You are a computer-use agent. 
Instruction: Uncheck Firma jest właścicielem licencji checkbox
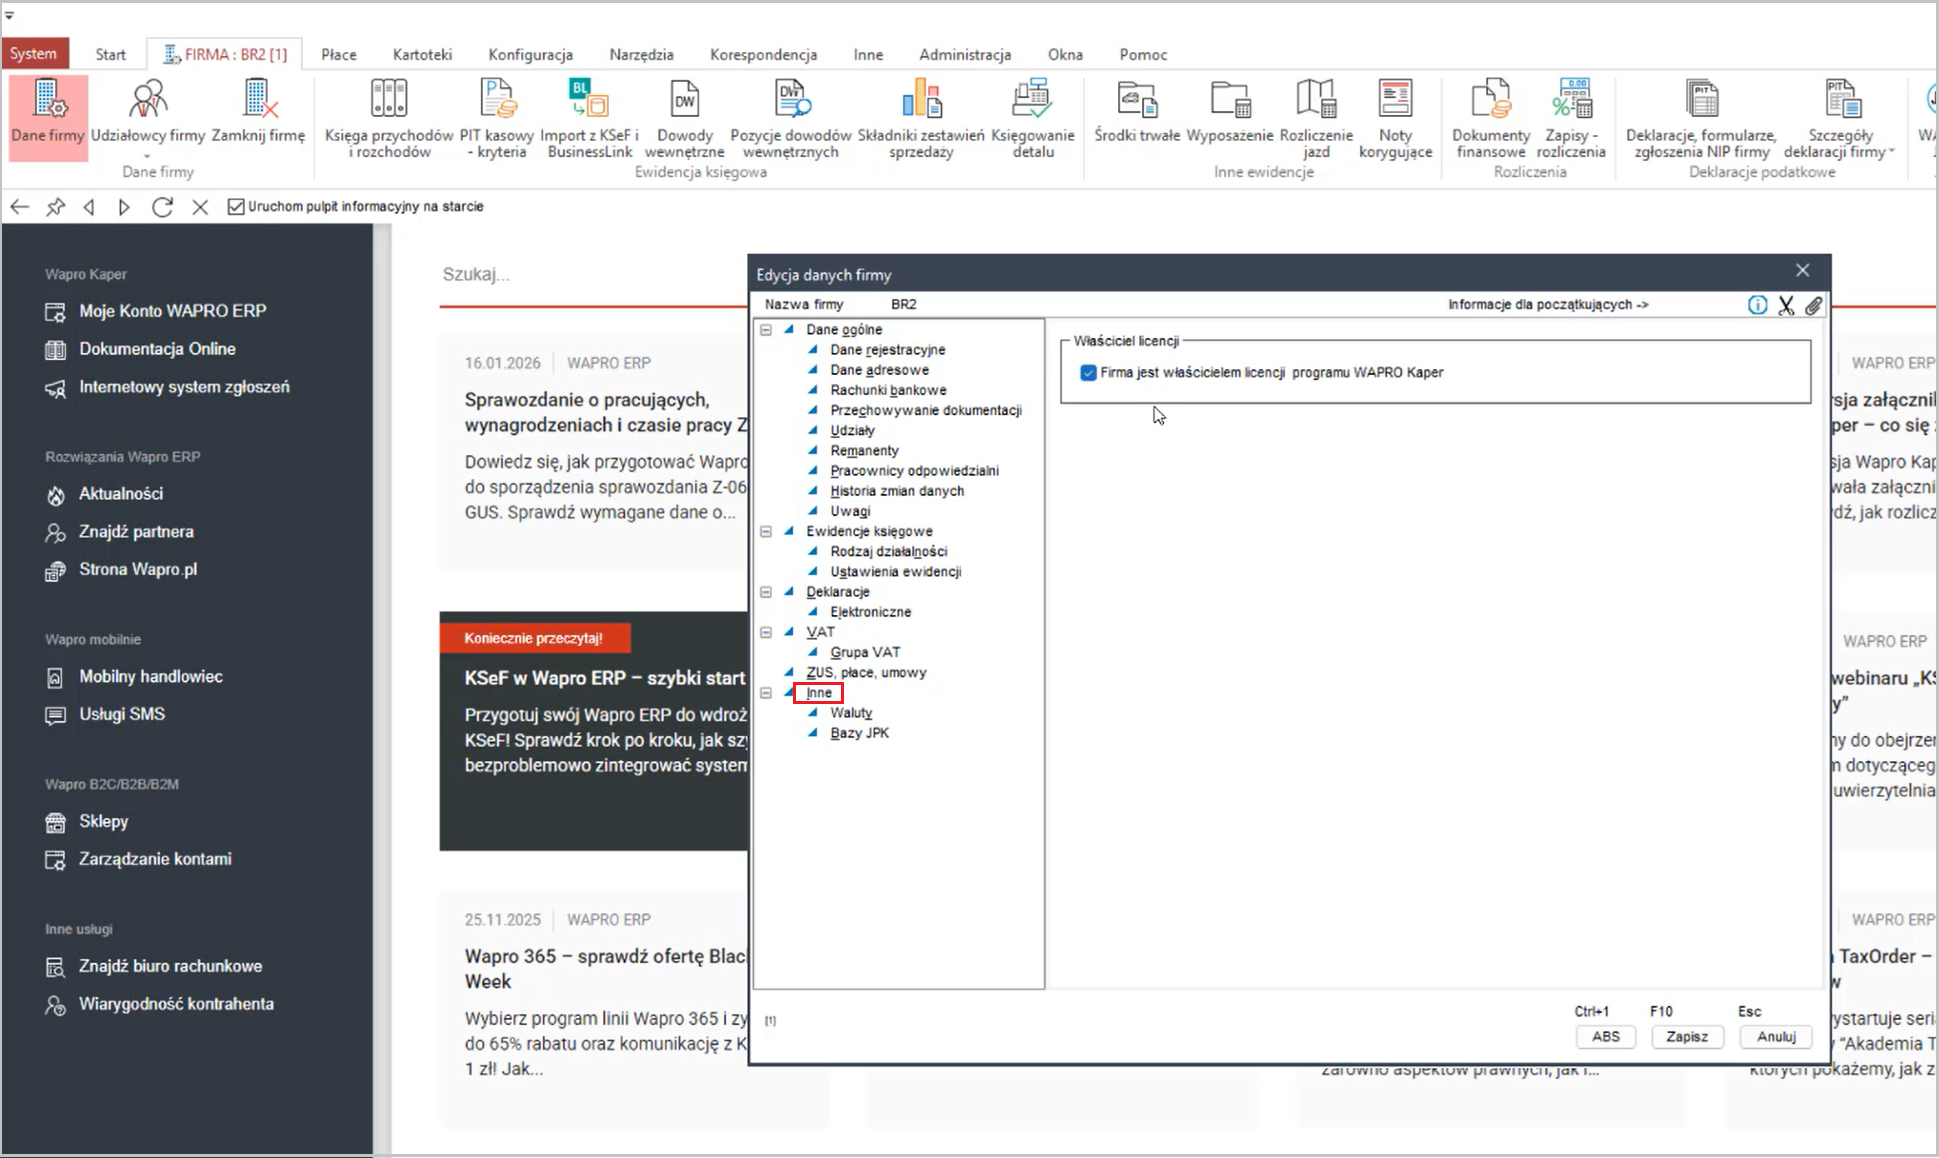1088,373
